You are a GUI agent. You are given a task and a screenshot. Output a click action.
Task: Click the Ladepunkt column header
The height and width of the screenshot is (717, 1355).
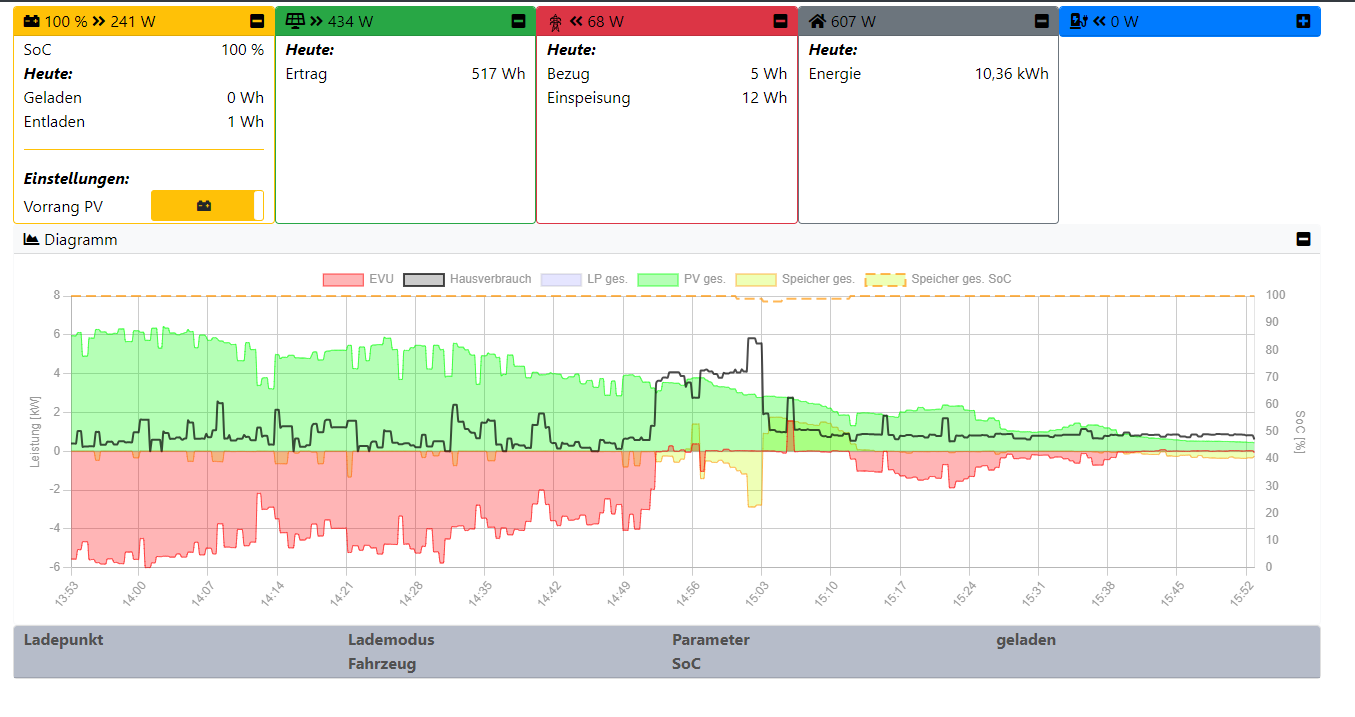(64, 640)
